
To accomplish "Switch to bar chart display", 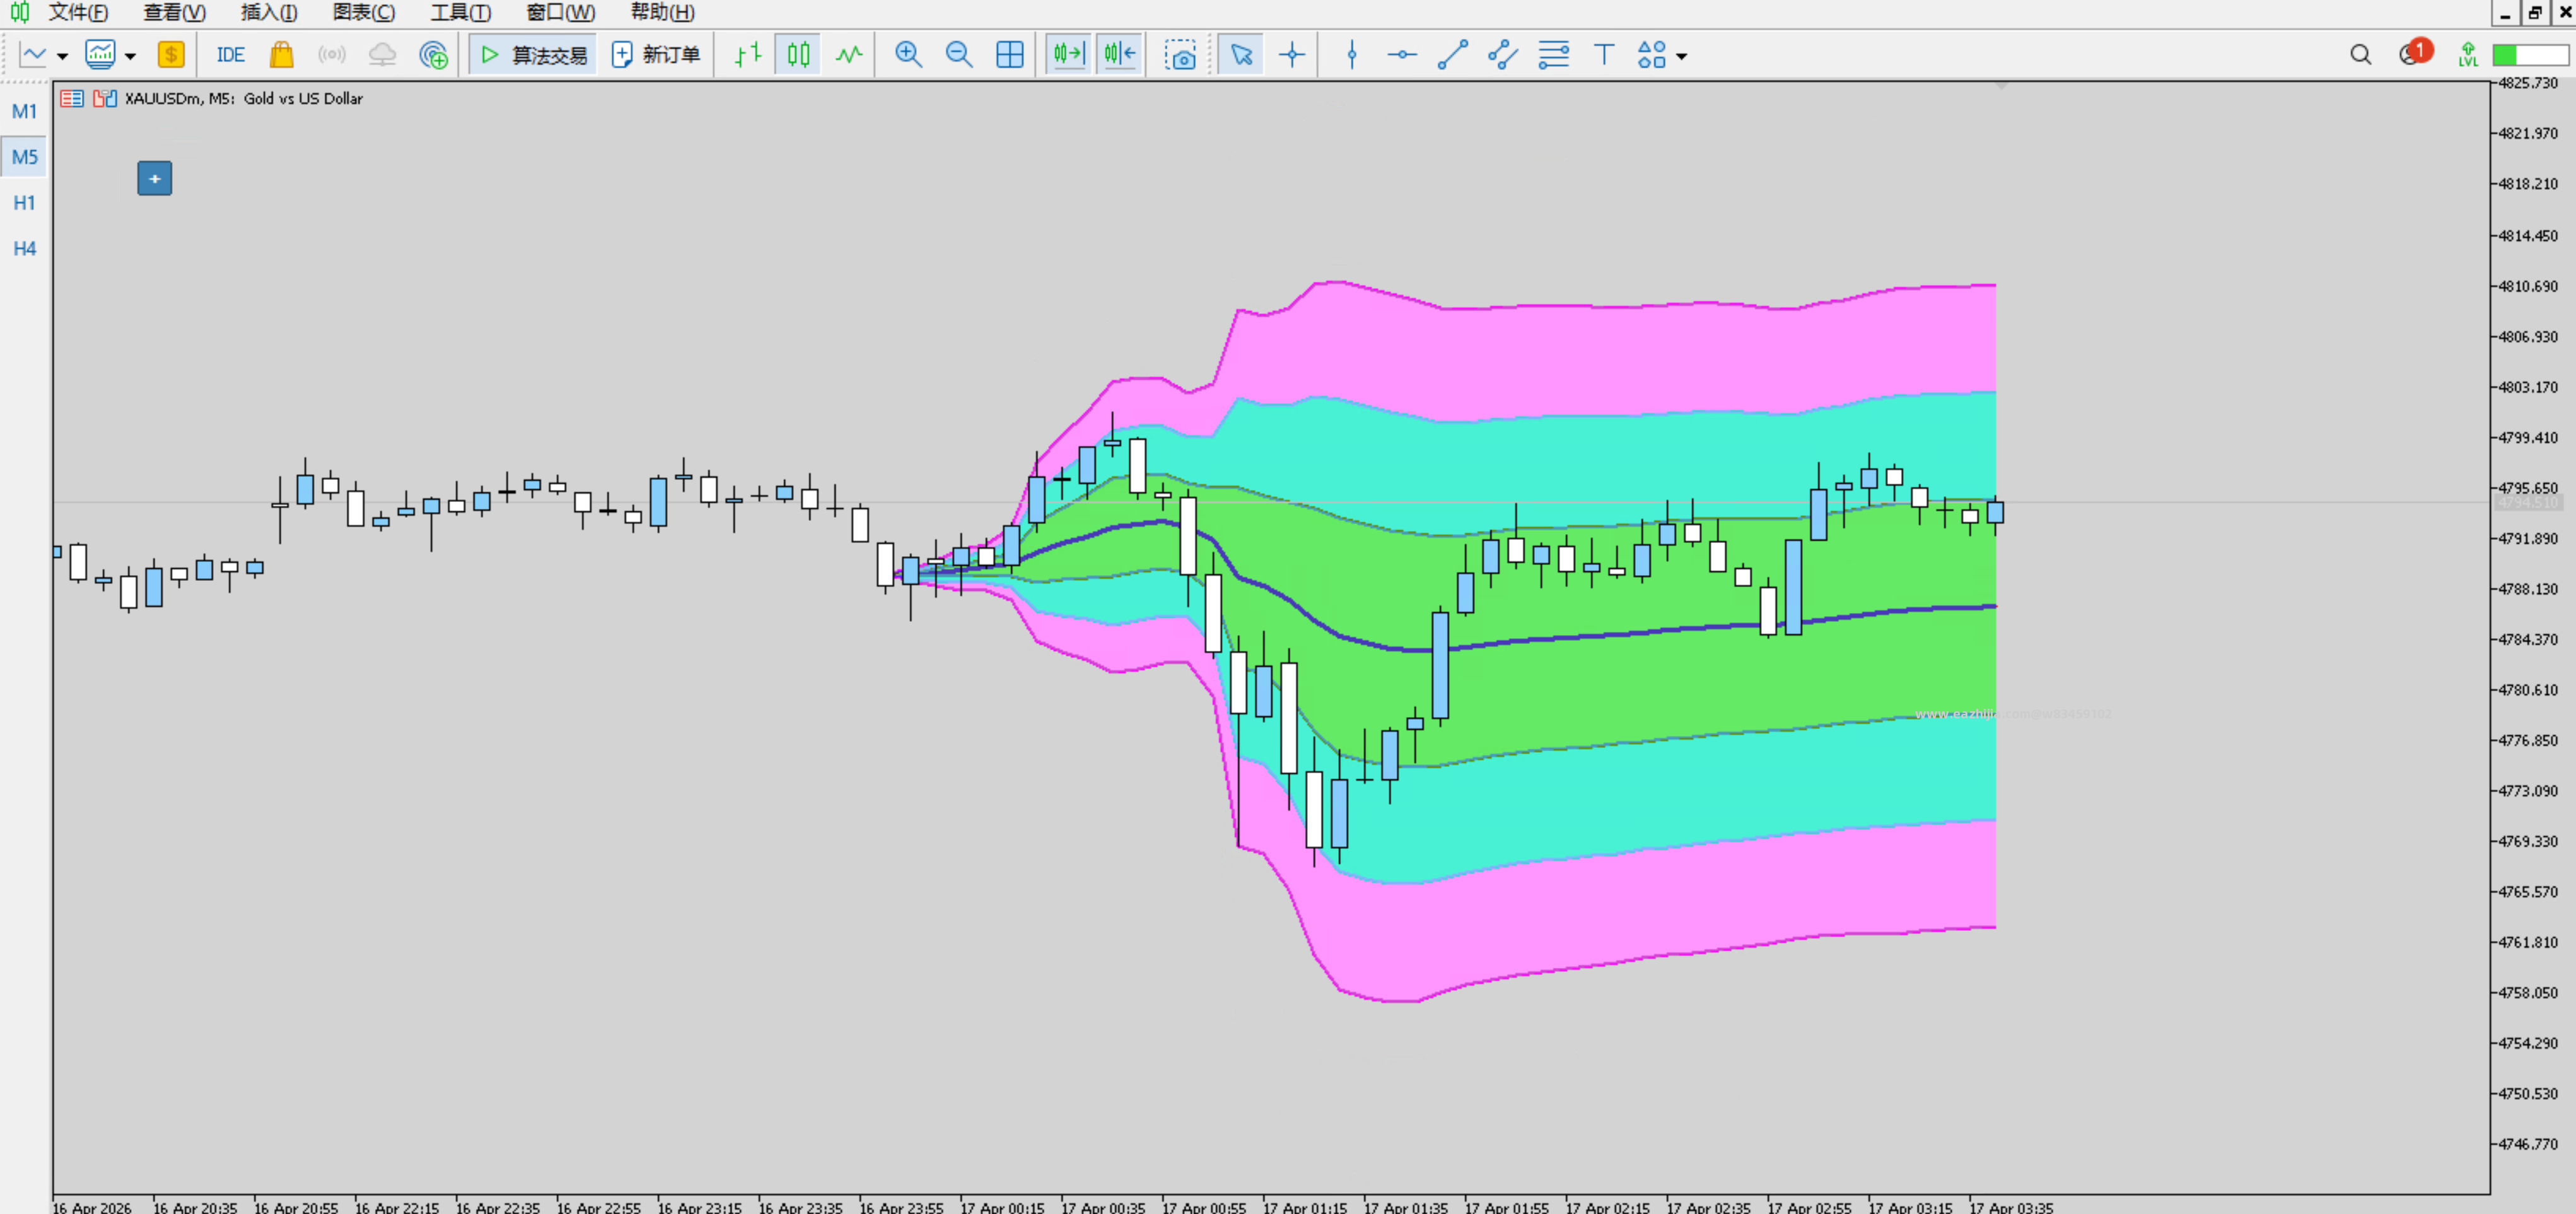I will pyautogui.click(x=747, y=55).
